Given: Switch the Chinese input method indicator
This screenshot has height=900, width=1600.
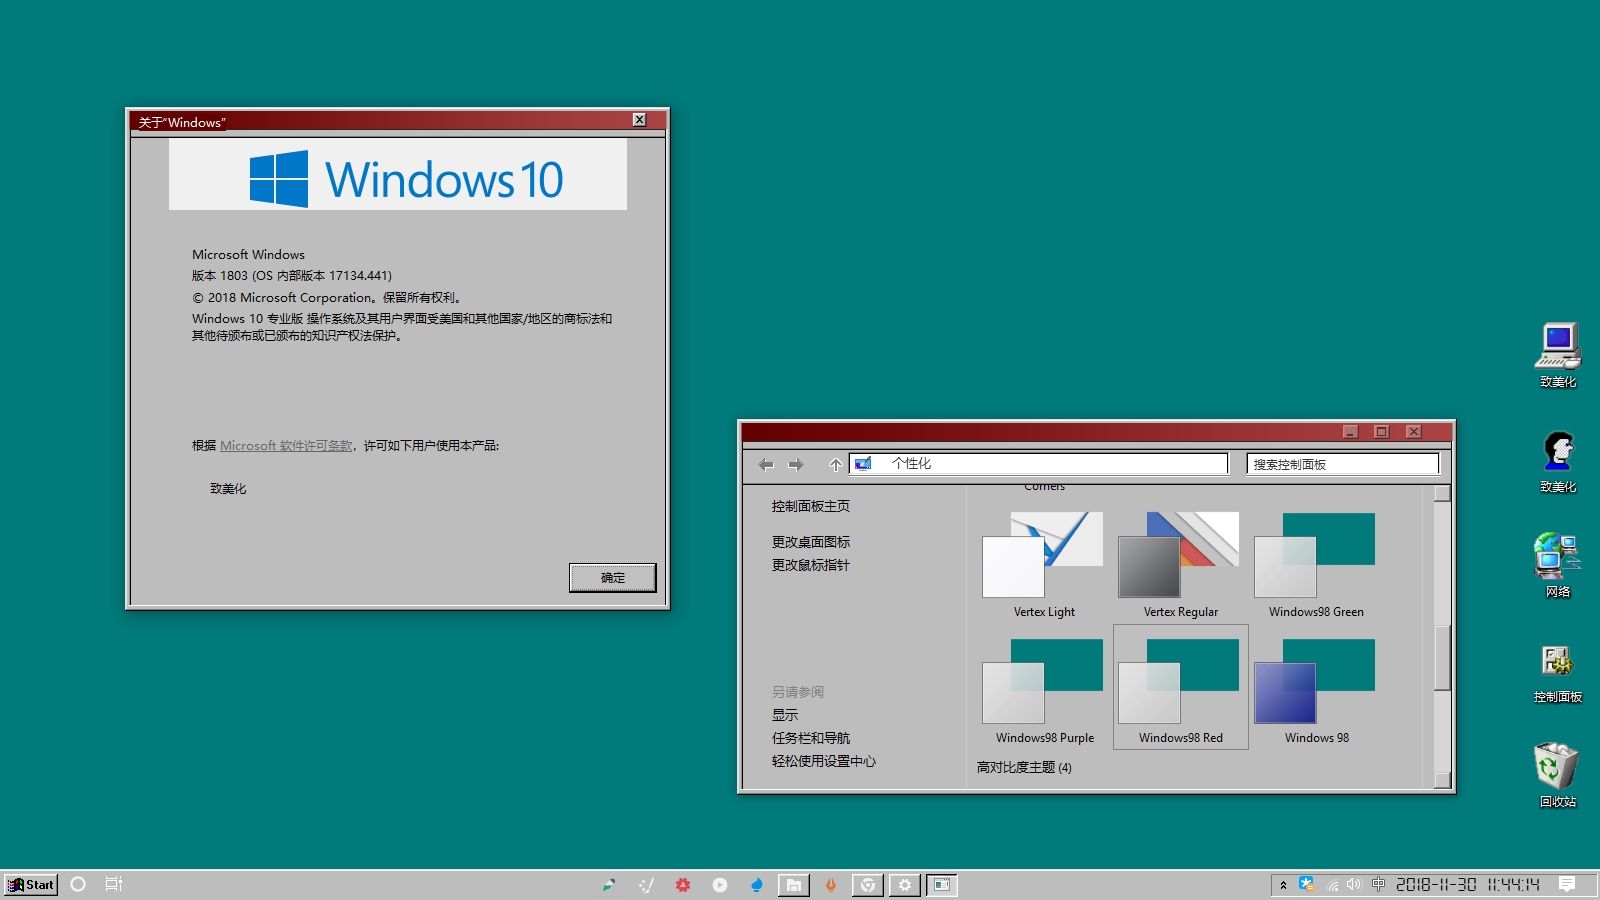Looking at the screenshot, I should [1378, 884].
